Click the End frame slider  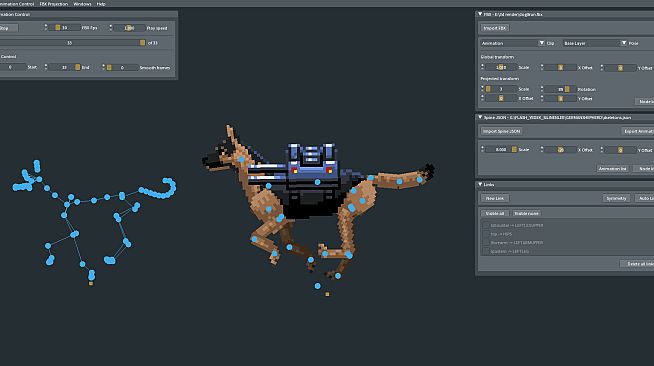65,67
